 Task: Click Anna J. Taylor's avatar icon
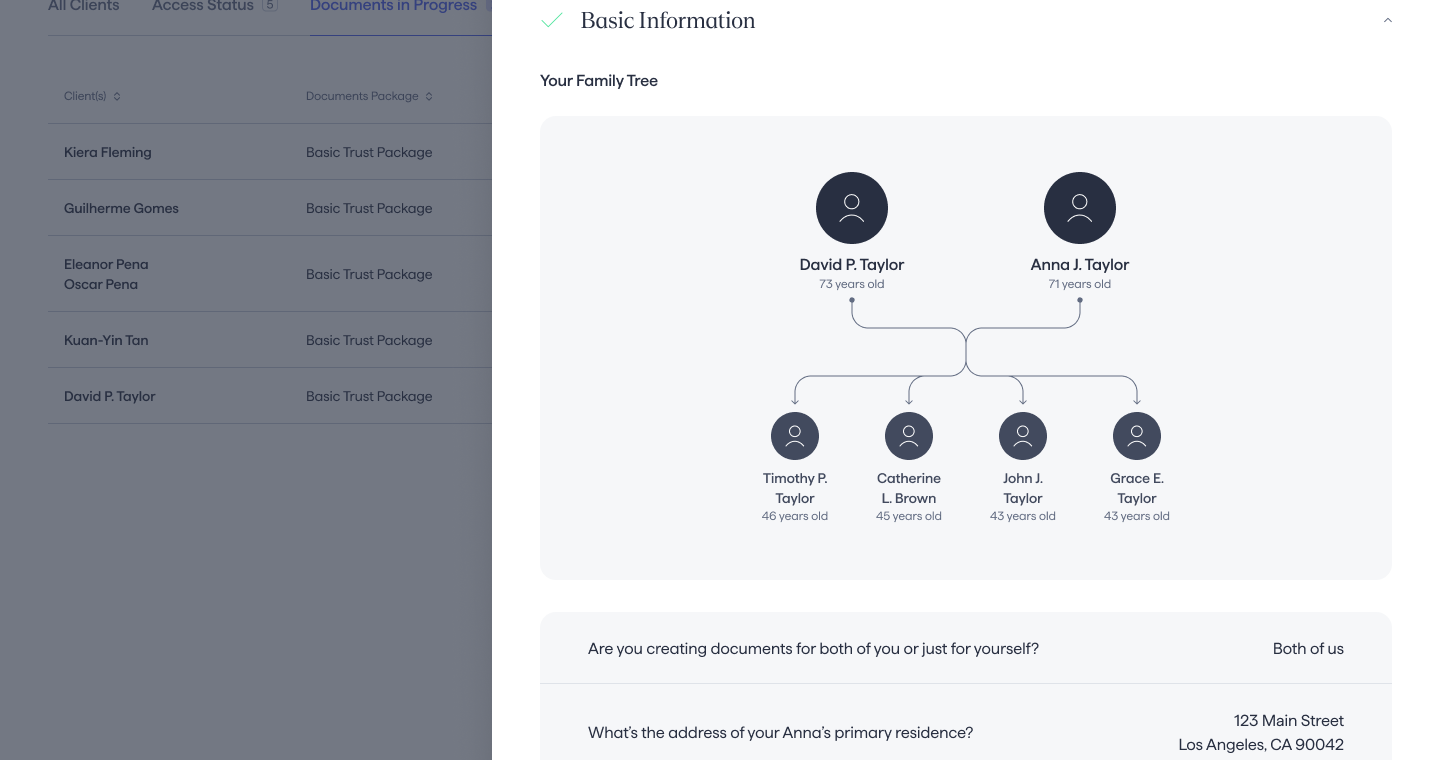1080,208
